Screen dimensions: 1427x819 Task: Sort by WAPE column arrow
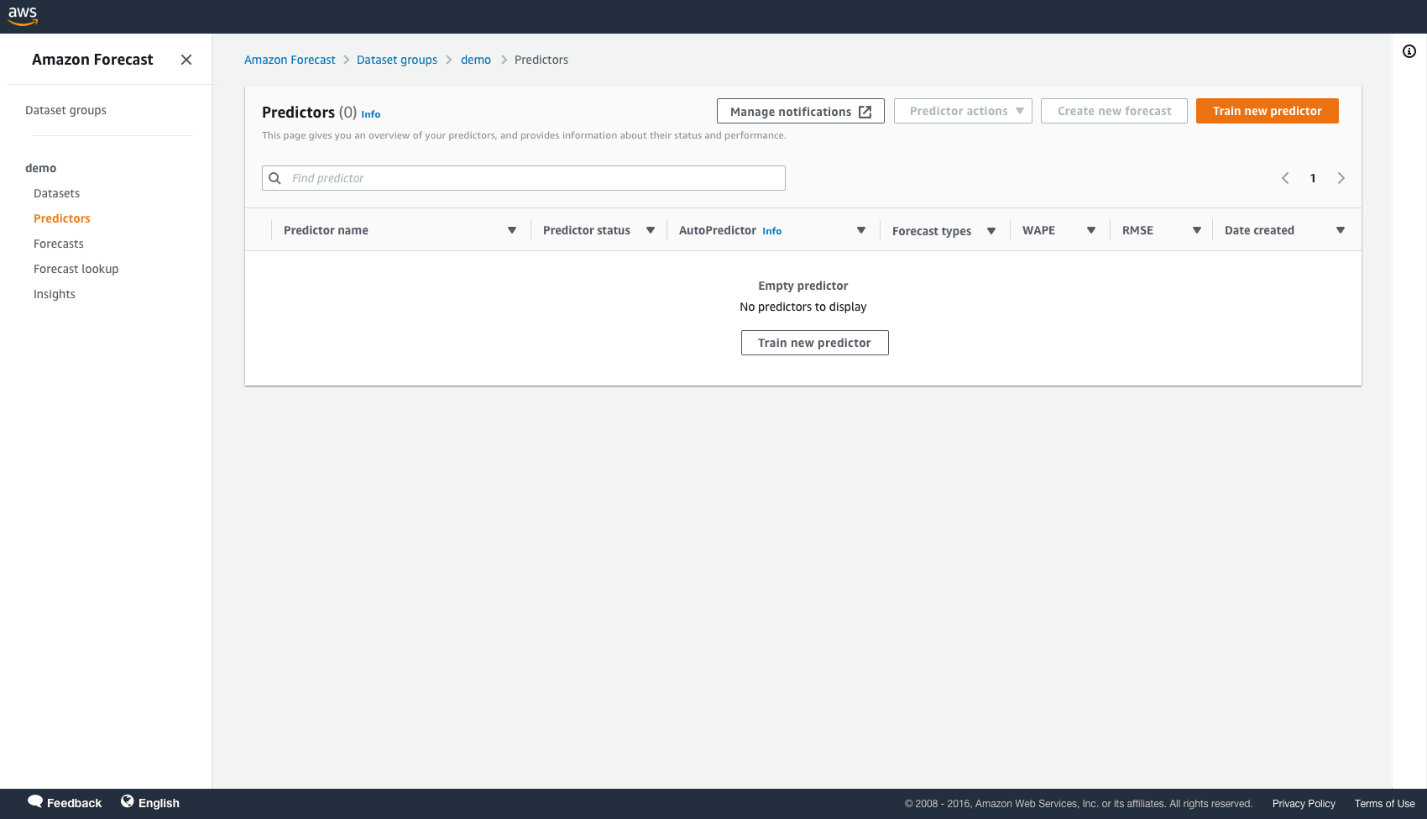(x=1091, y=231)
